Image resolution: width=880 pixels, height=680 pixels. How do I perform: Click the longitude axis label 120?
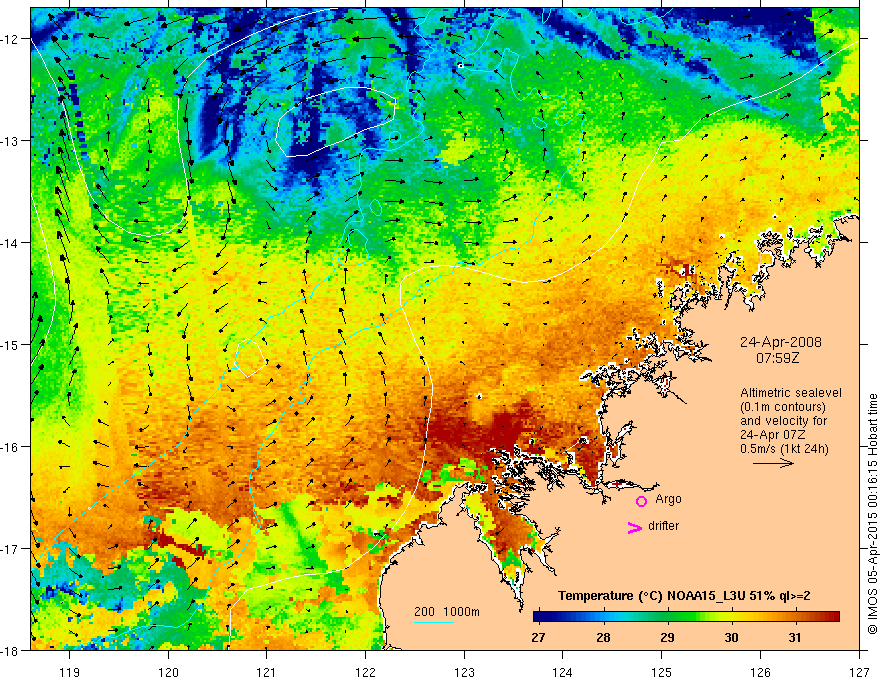[168, 673]
